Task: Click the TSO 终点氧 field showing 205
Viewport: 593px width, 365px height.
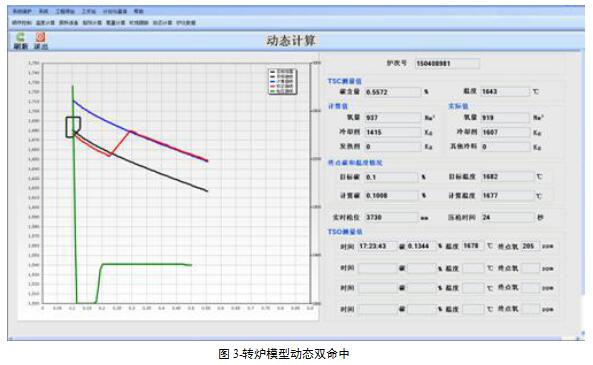Action: [x=530, y=246]
